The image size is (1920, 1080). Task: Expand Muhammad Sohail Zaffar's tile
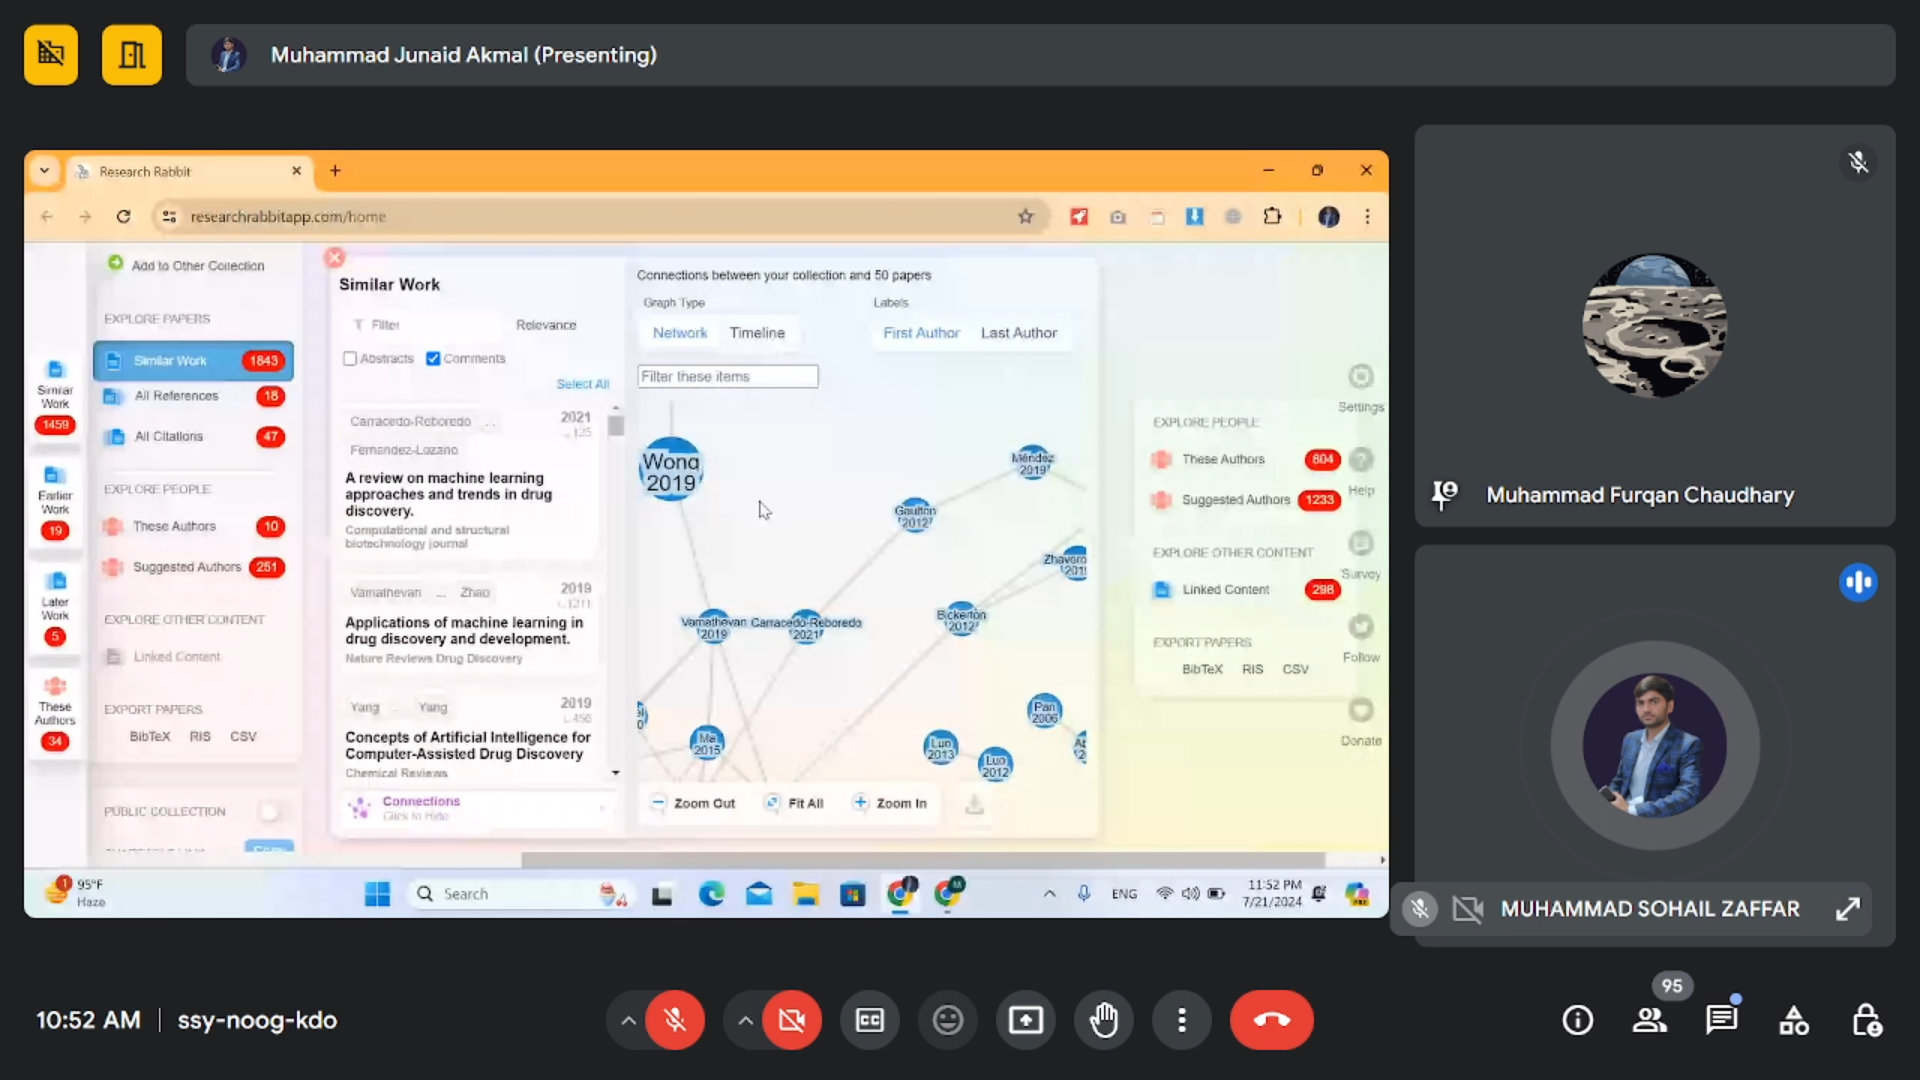coord(1847,909)
